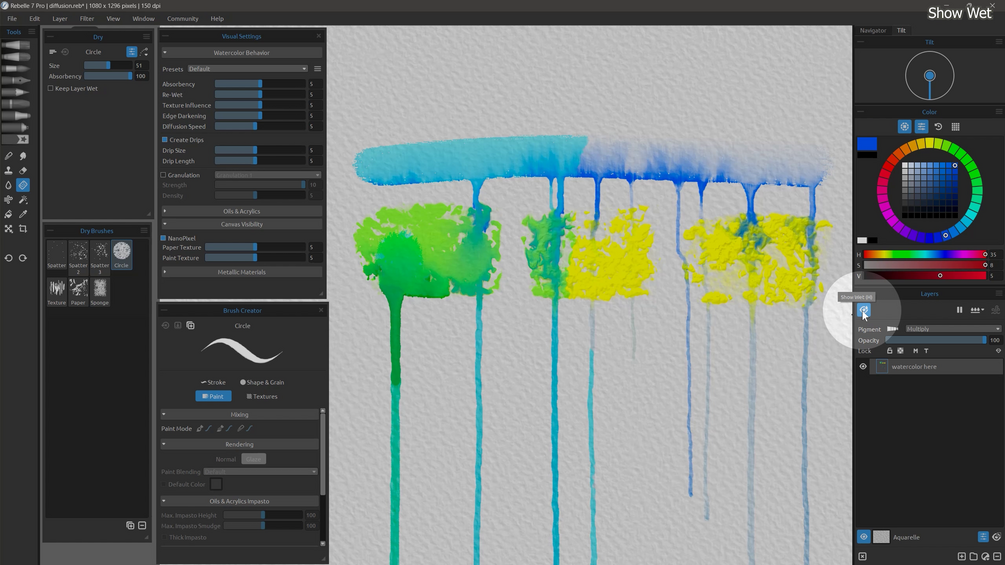
Task: Click the Redo arrow in Tools panel
Action: 23,258
